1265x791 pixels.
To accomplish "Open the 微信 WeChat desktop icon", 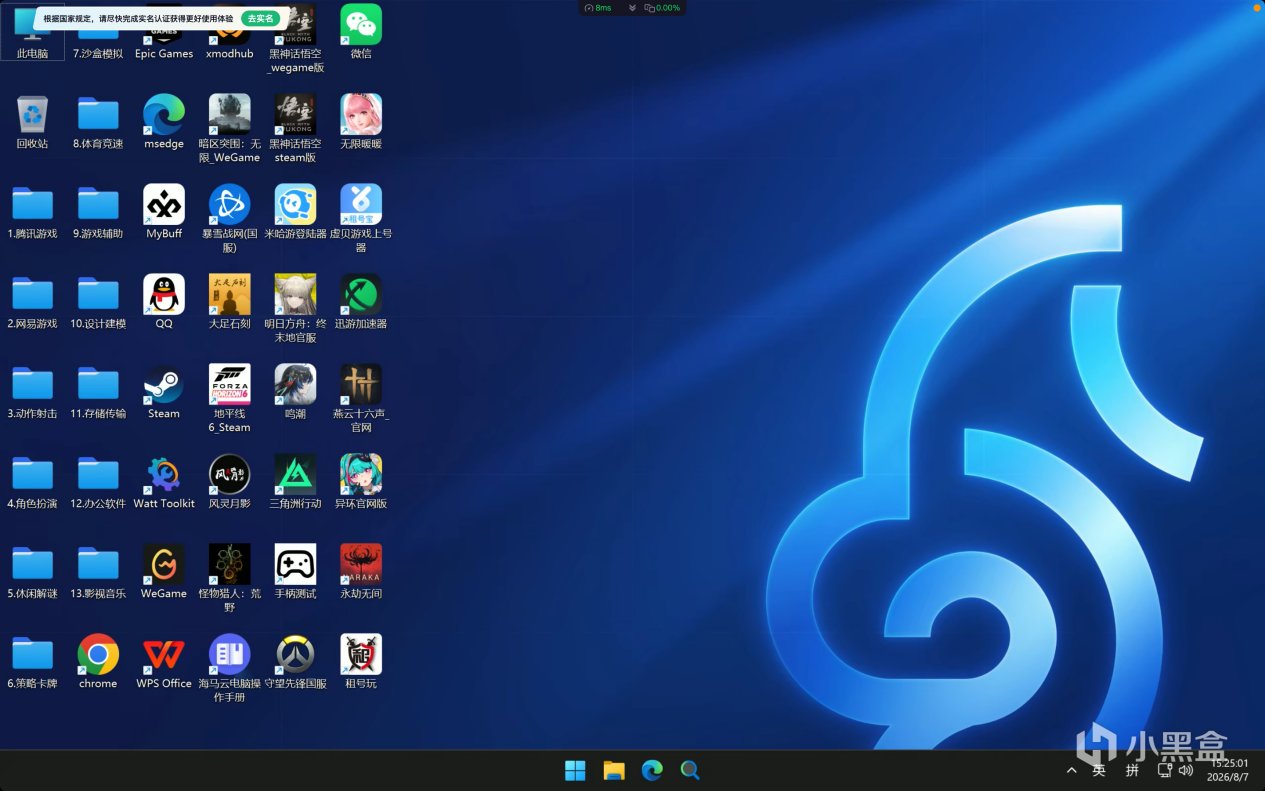I will click(x=361, y=26).
